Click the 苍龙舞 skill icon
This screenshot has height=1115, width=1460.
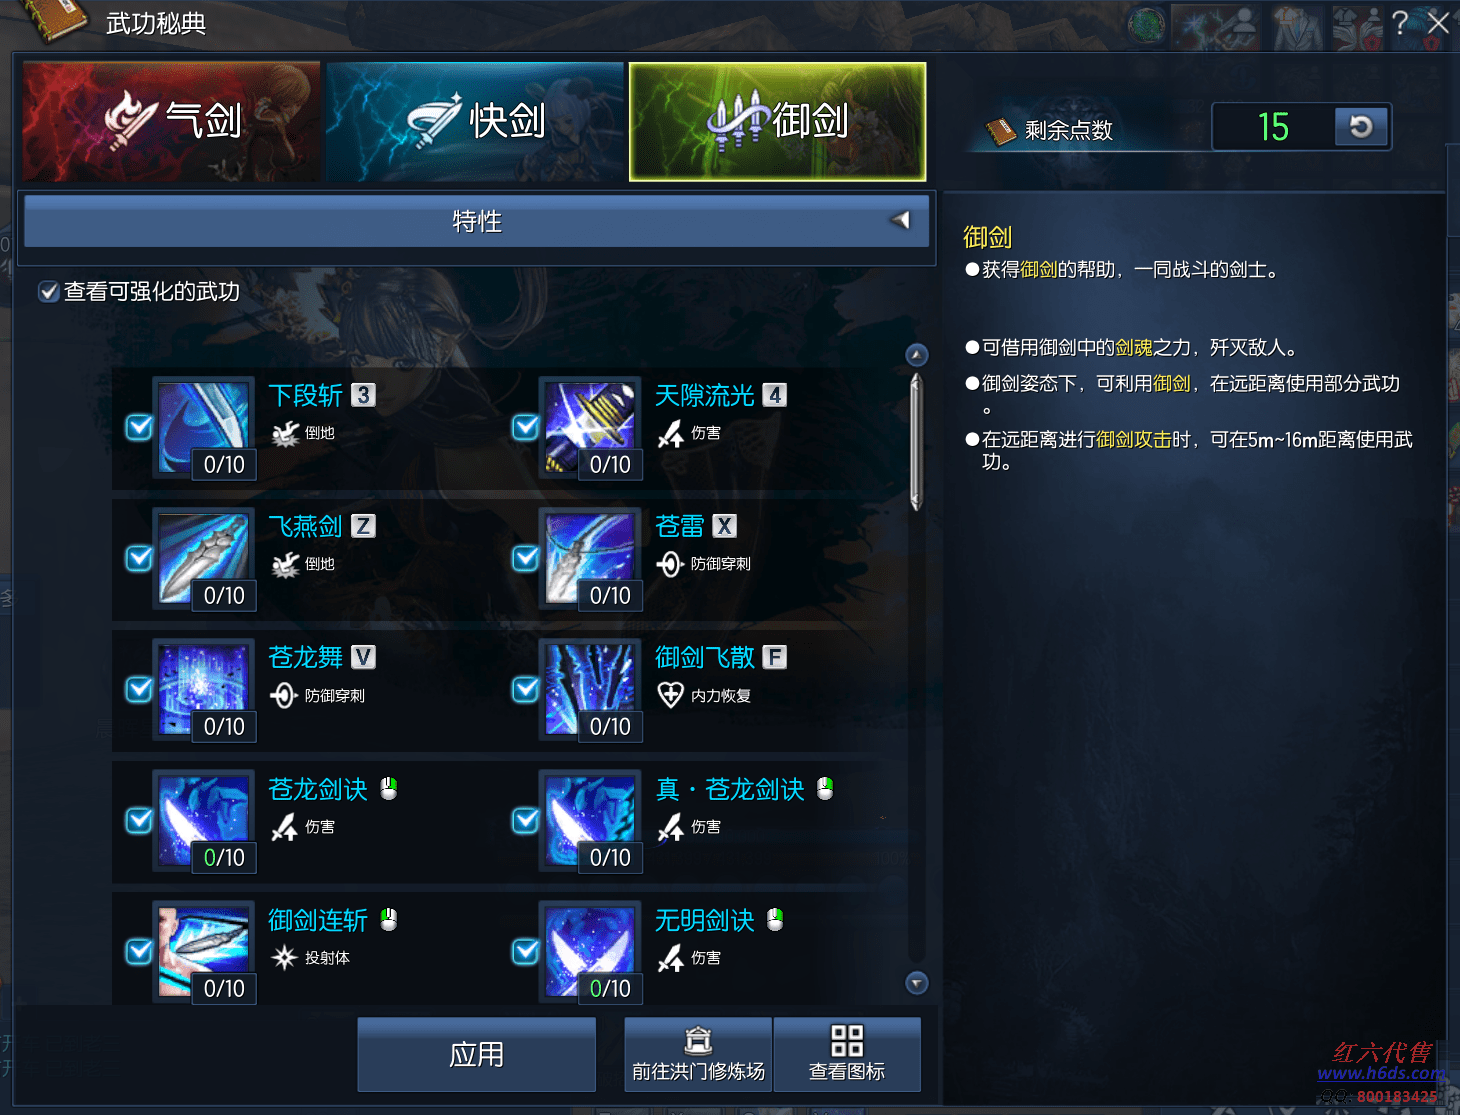coord(204,690)
